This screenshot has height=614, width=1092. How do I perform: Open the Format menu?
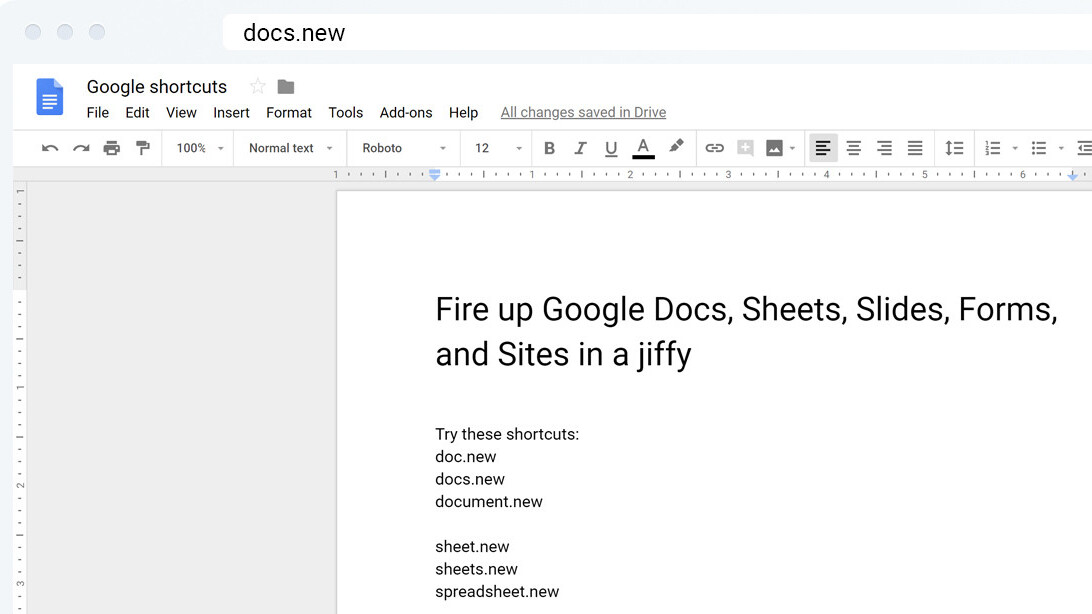(288, 112)
